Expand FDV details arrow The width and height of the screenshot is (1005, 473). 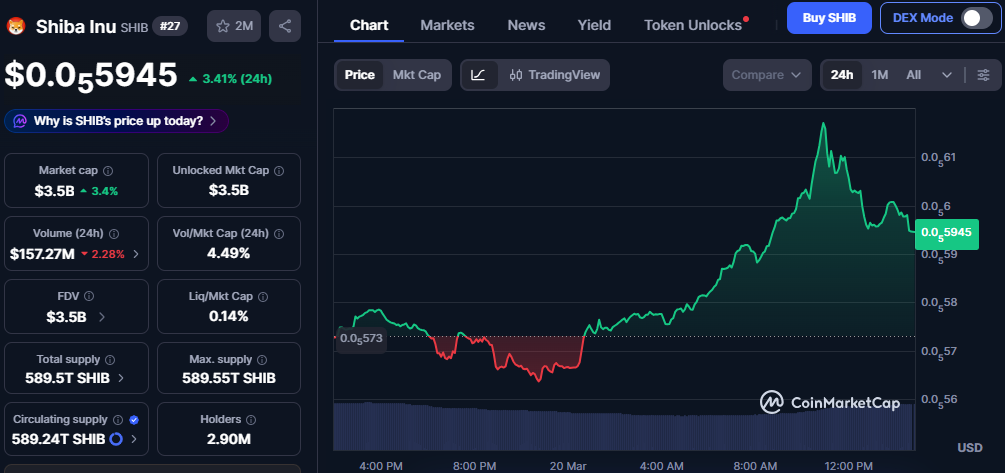point(102,317)
